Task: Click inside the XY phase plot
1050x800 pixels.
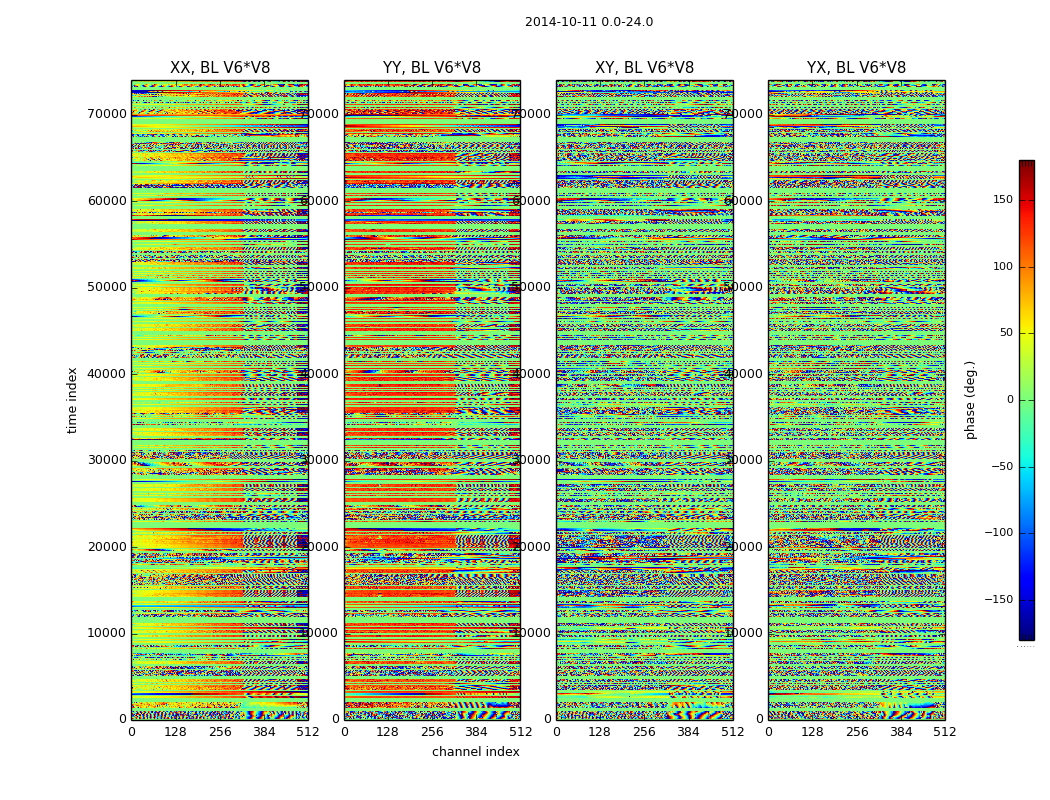Action: 644,400
